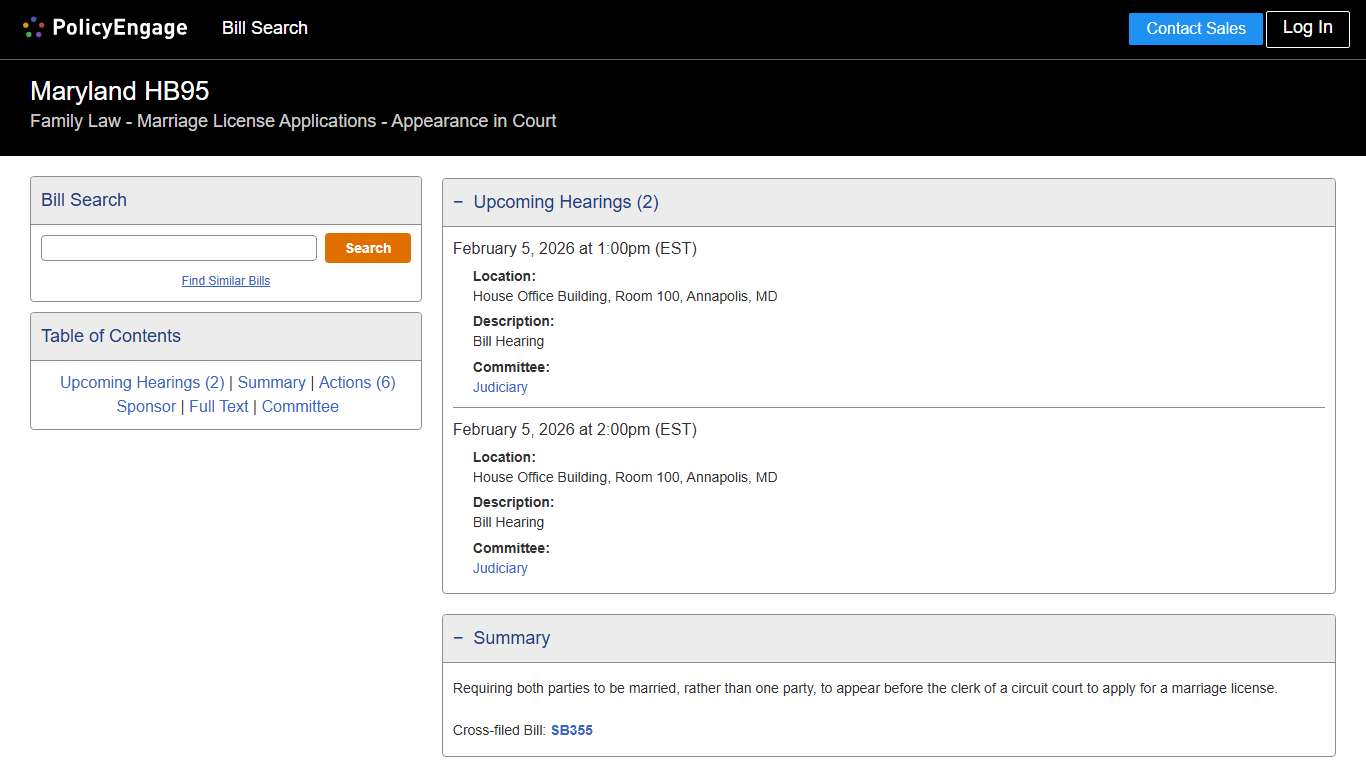1366x768 pixels.
Task: Jump to Actions (6) section link
Action: pyautogui.click(x=357, y=382)
